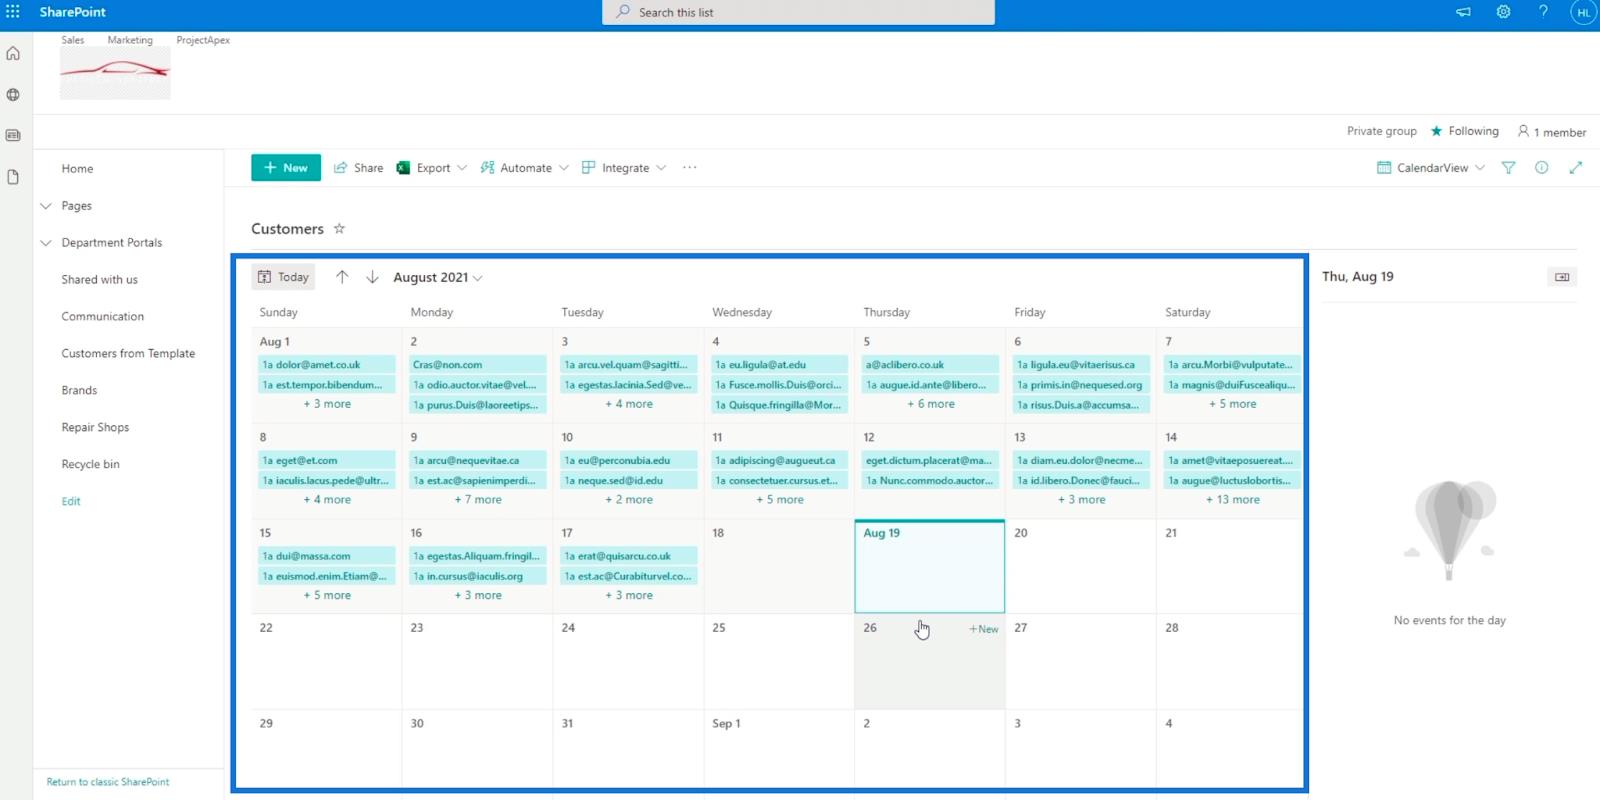
Task: Open Communication in site navigation
Action: (102, 317)
